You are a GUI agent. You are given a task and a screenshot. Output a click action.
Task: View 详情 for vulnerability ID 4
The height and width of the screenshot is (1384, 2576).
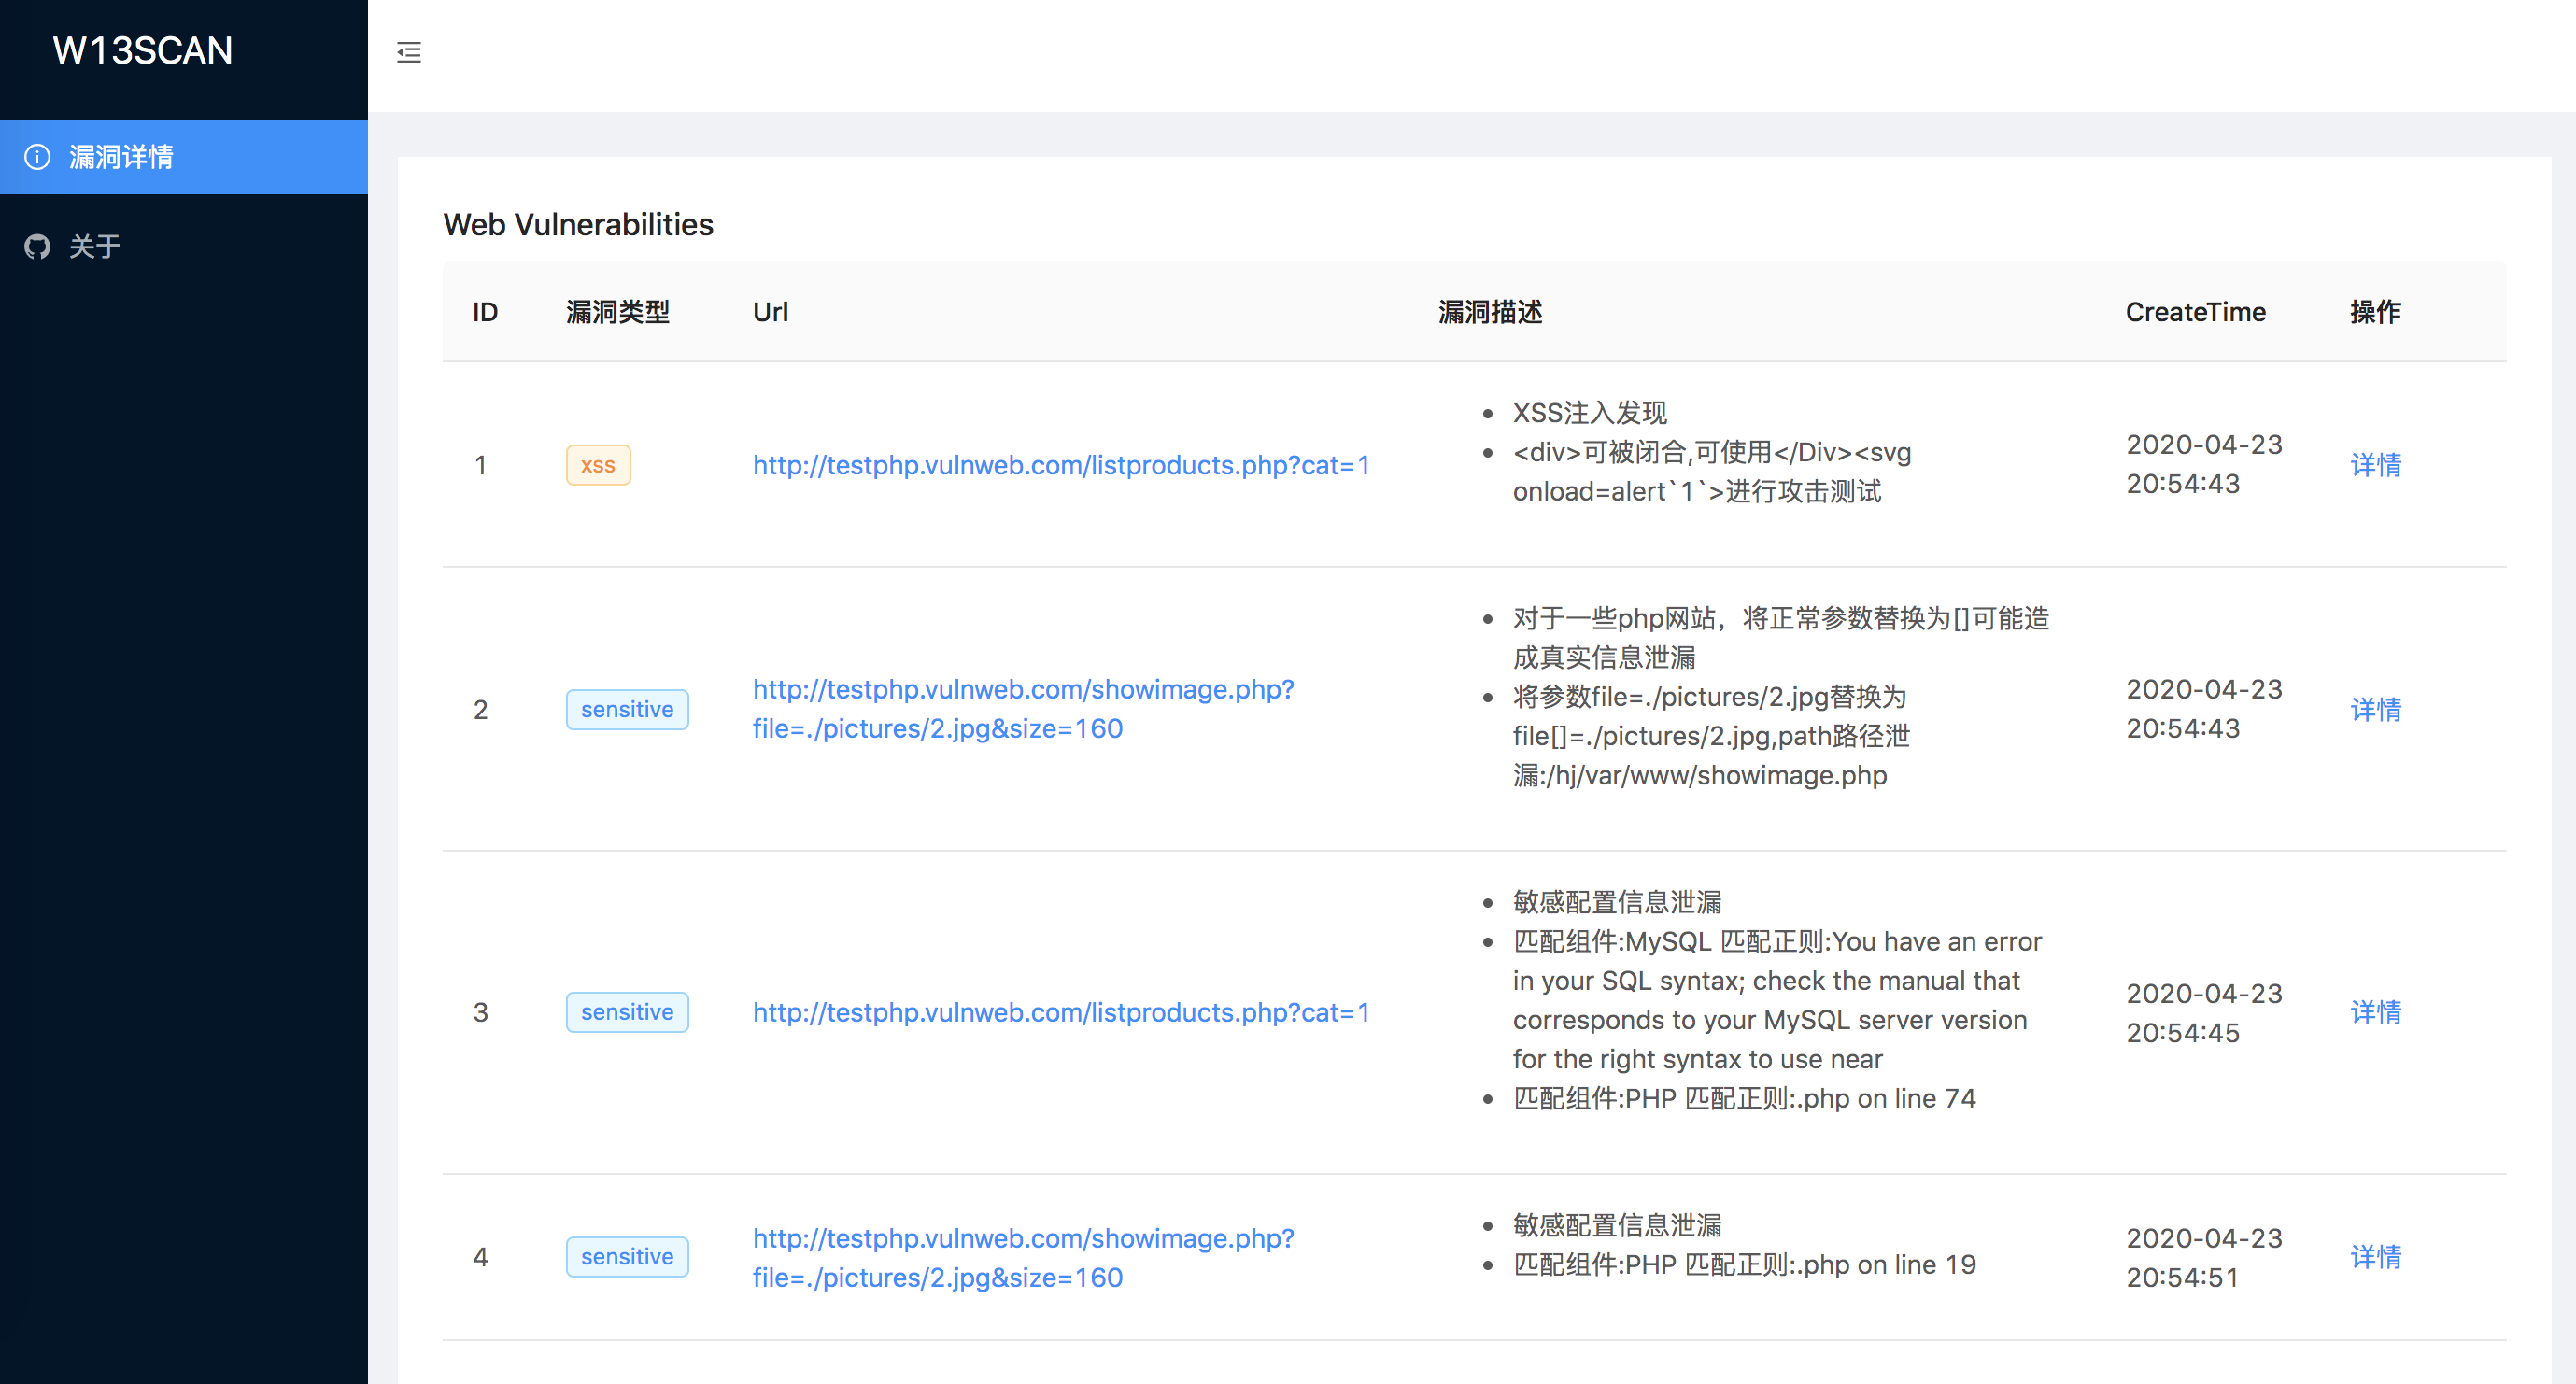coord(2376,1256)
